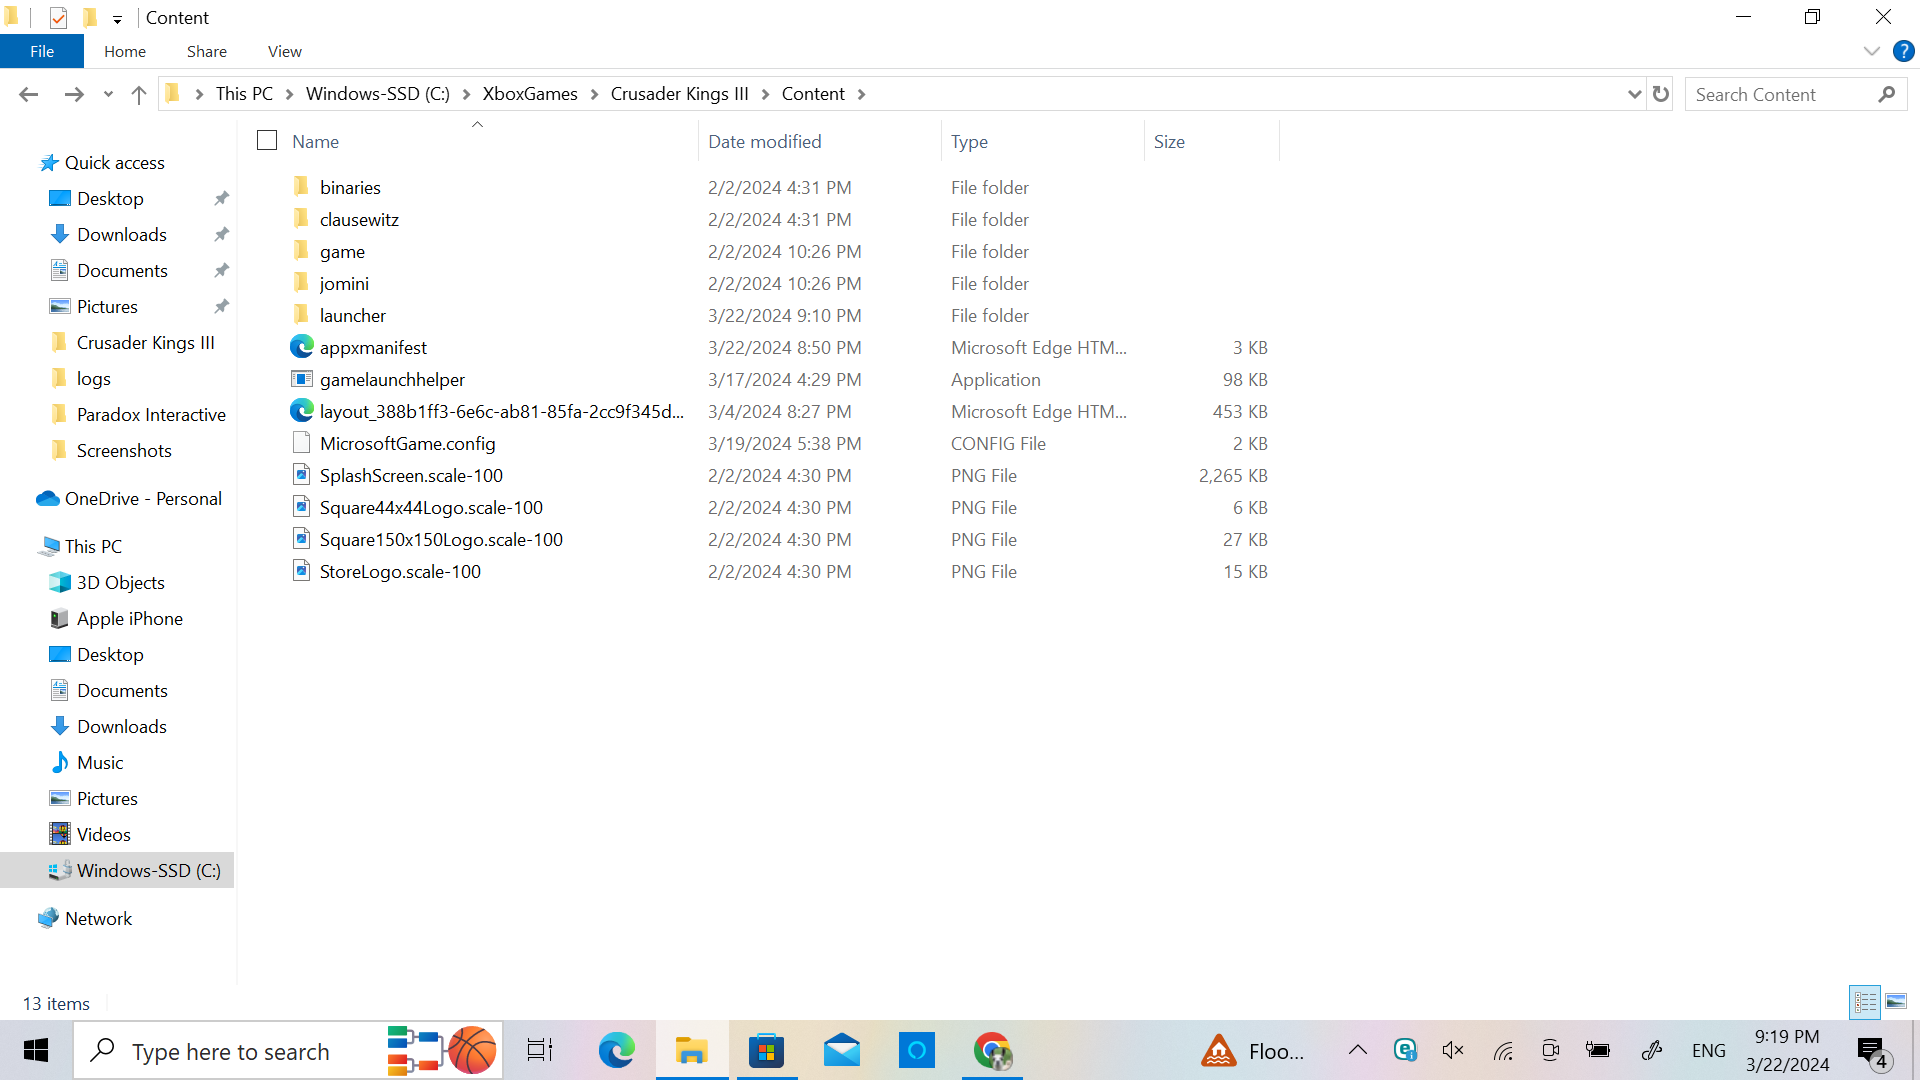Select OneDrive - Personal in the sidebar
The height and width of the screenshot is (1080, 1920).
(x=142, y=498)
